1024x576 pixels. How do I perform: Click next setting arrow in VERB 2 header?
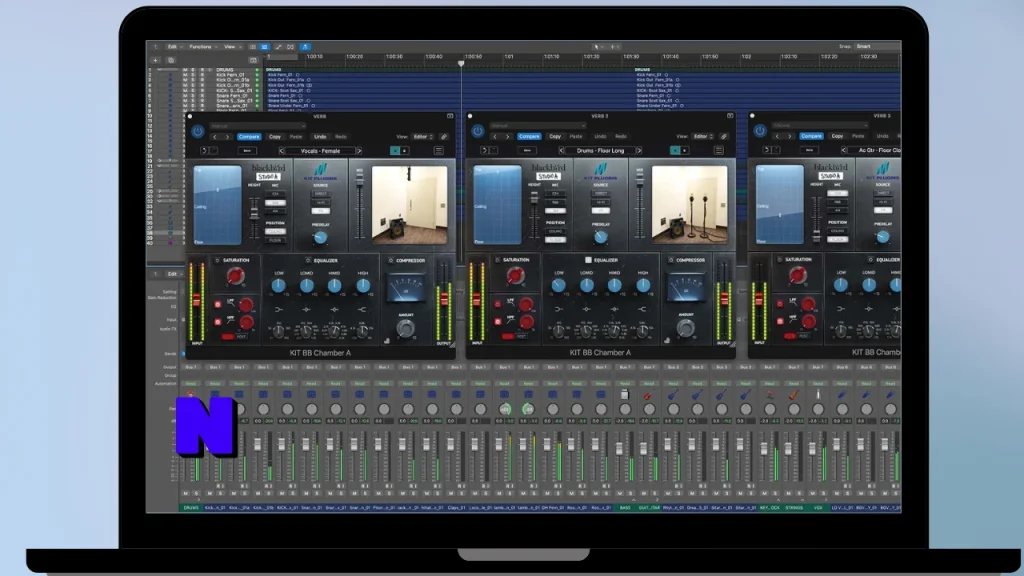(x=507, y=136)
